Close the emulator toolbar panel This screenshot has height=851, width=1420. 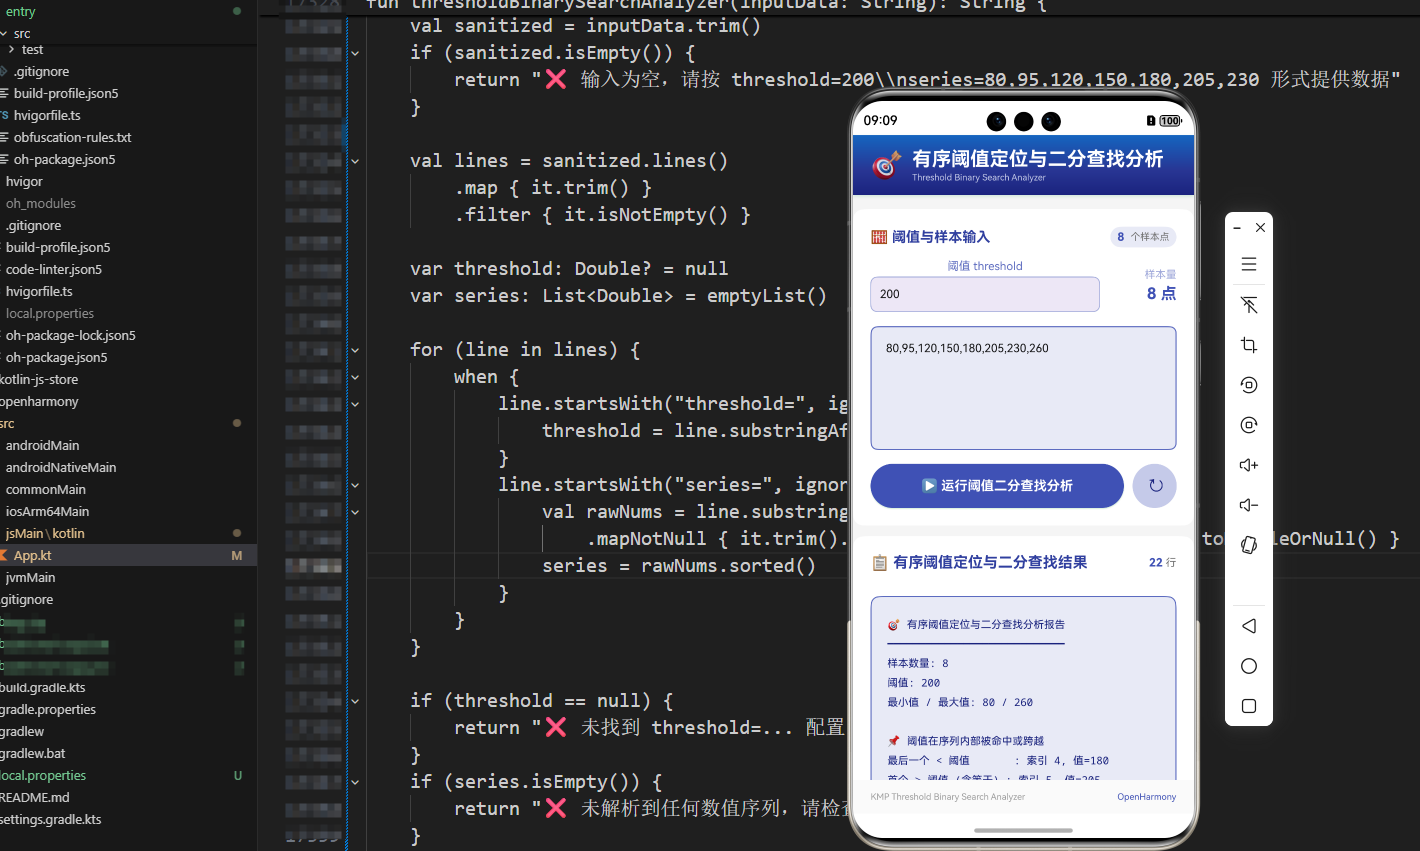point(1261,228)
